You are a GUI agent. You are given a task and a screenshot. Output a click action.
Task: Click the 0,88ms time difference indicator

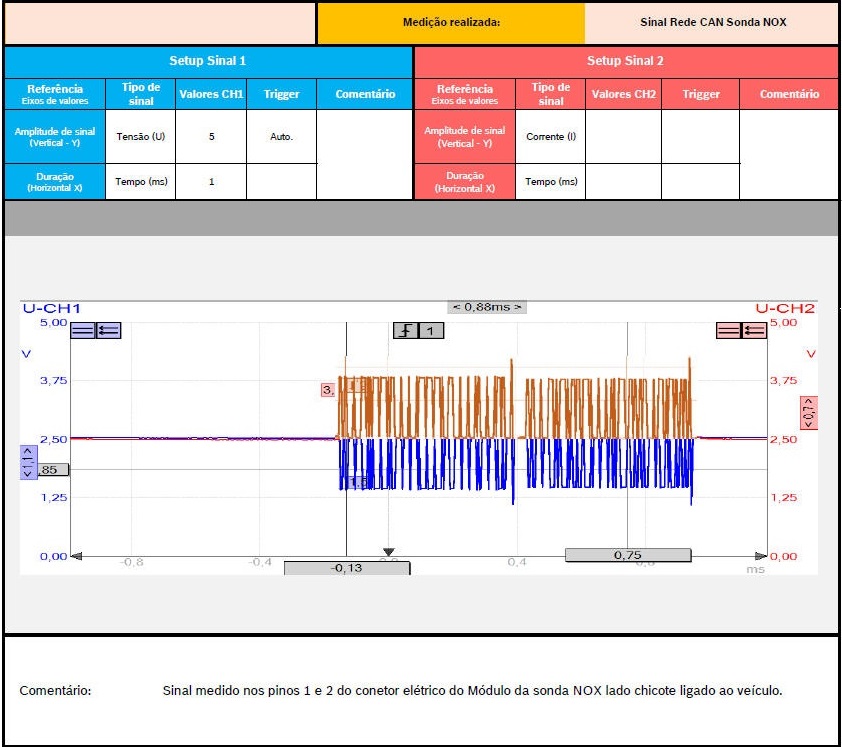(487, 307)
